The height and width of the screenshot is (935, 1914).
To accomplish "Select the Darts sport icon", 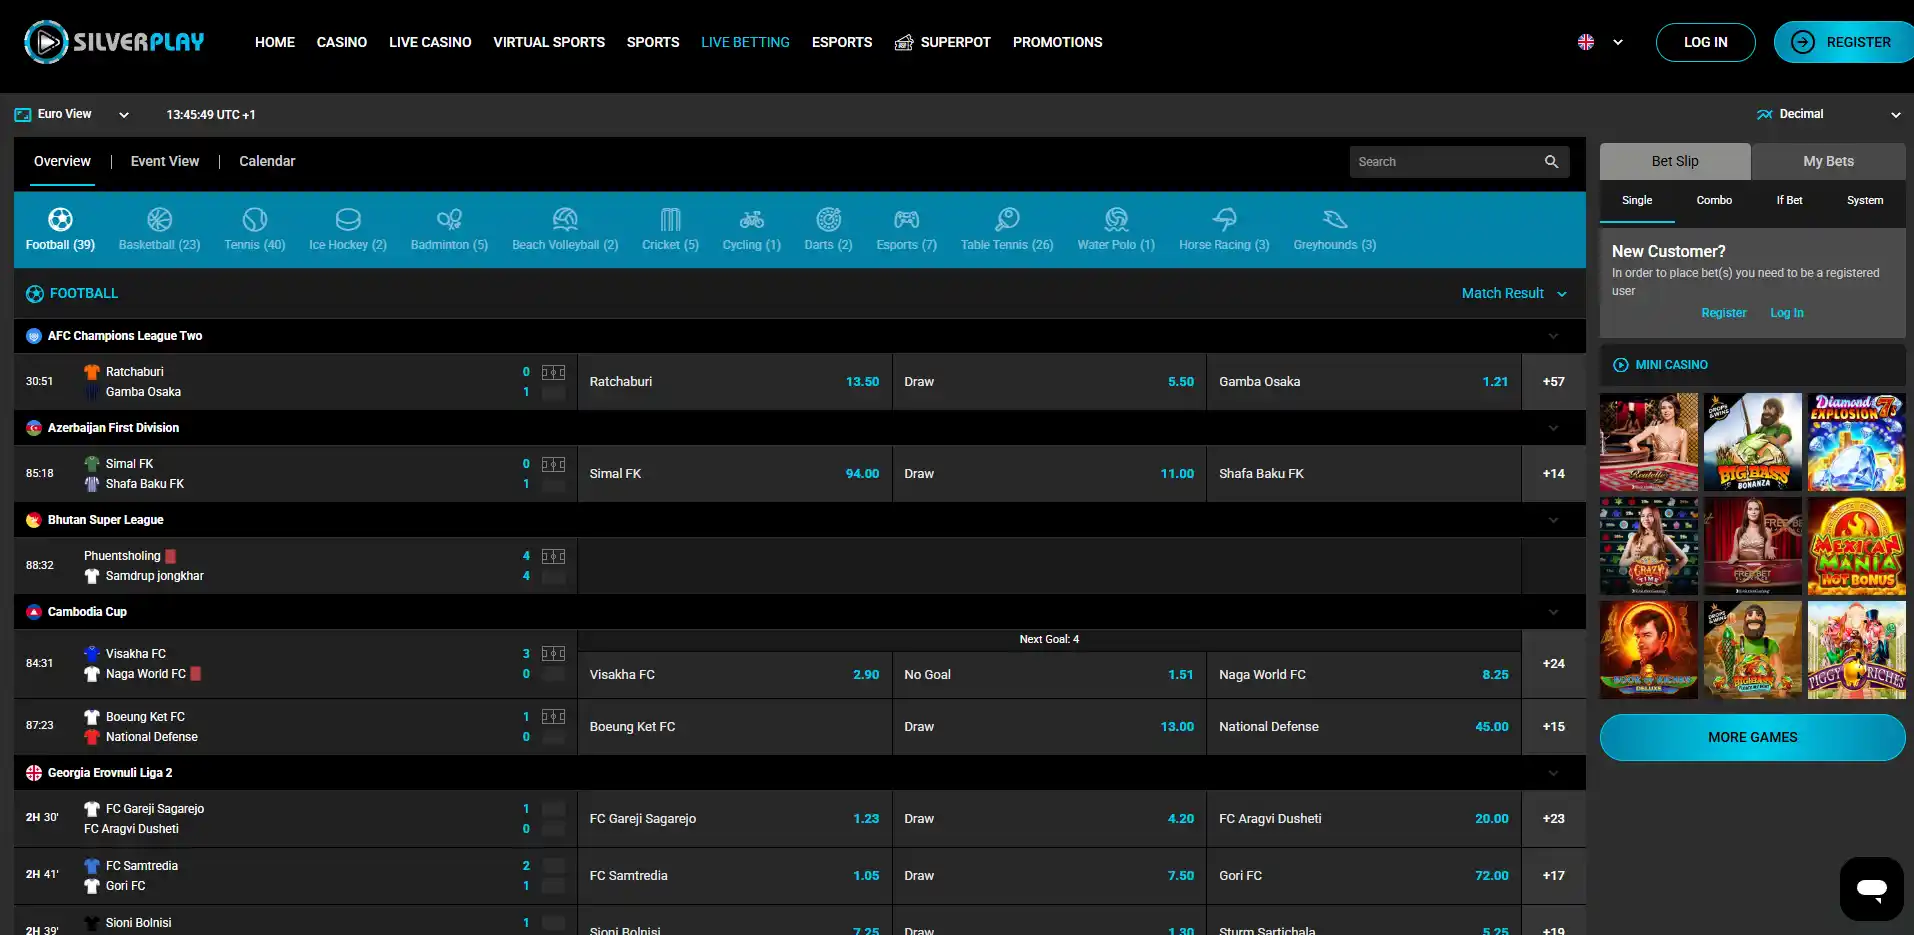I will 828,219.
